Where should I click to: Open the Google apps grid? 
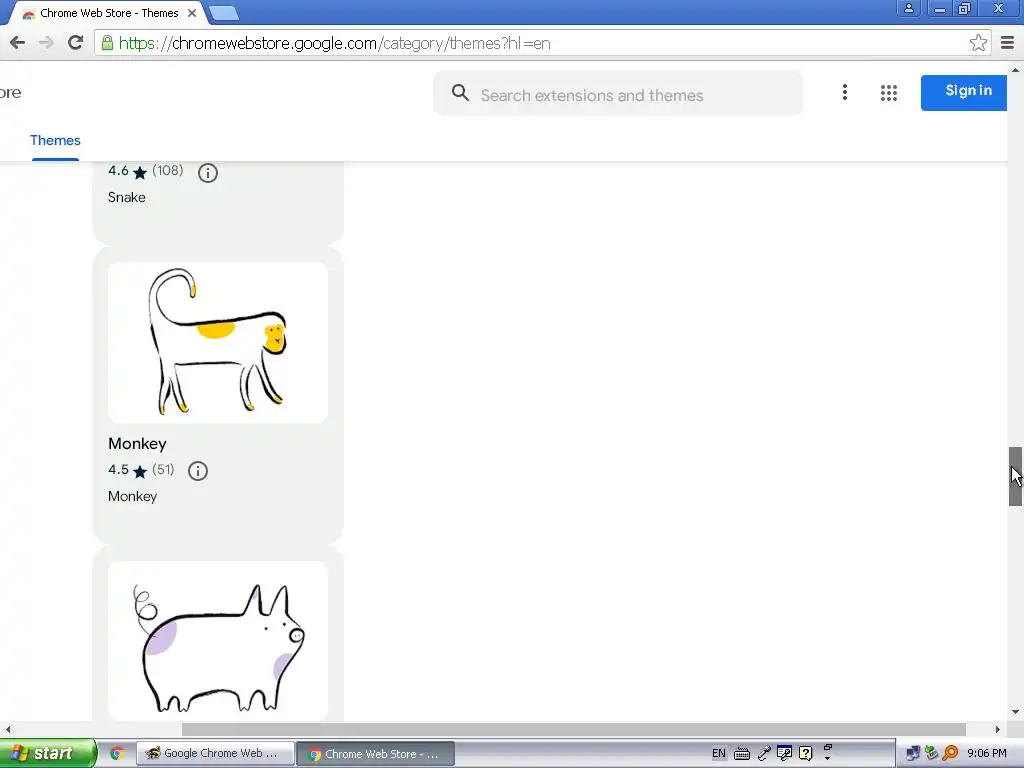tap(888, 93)
